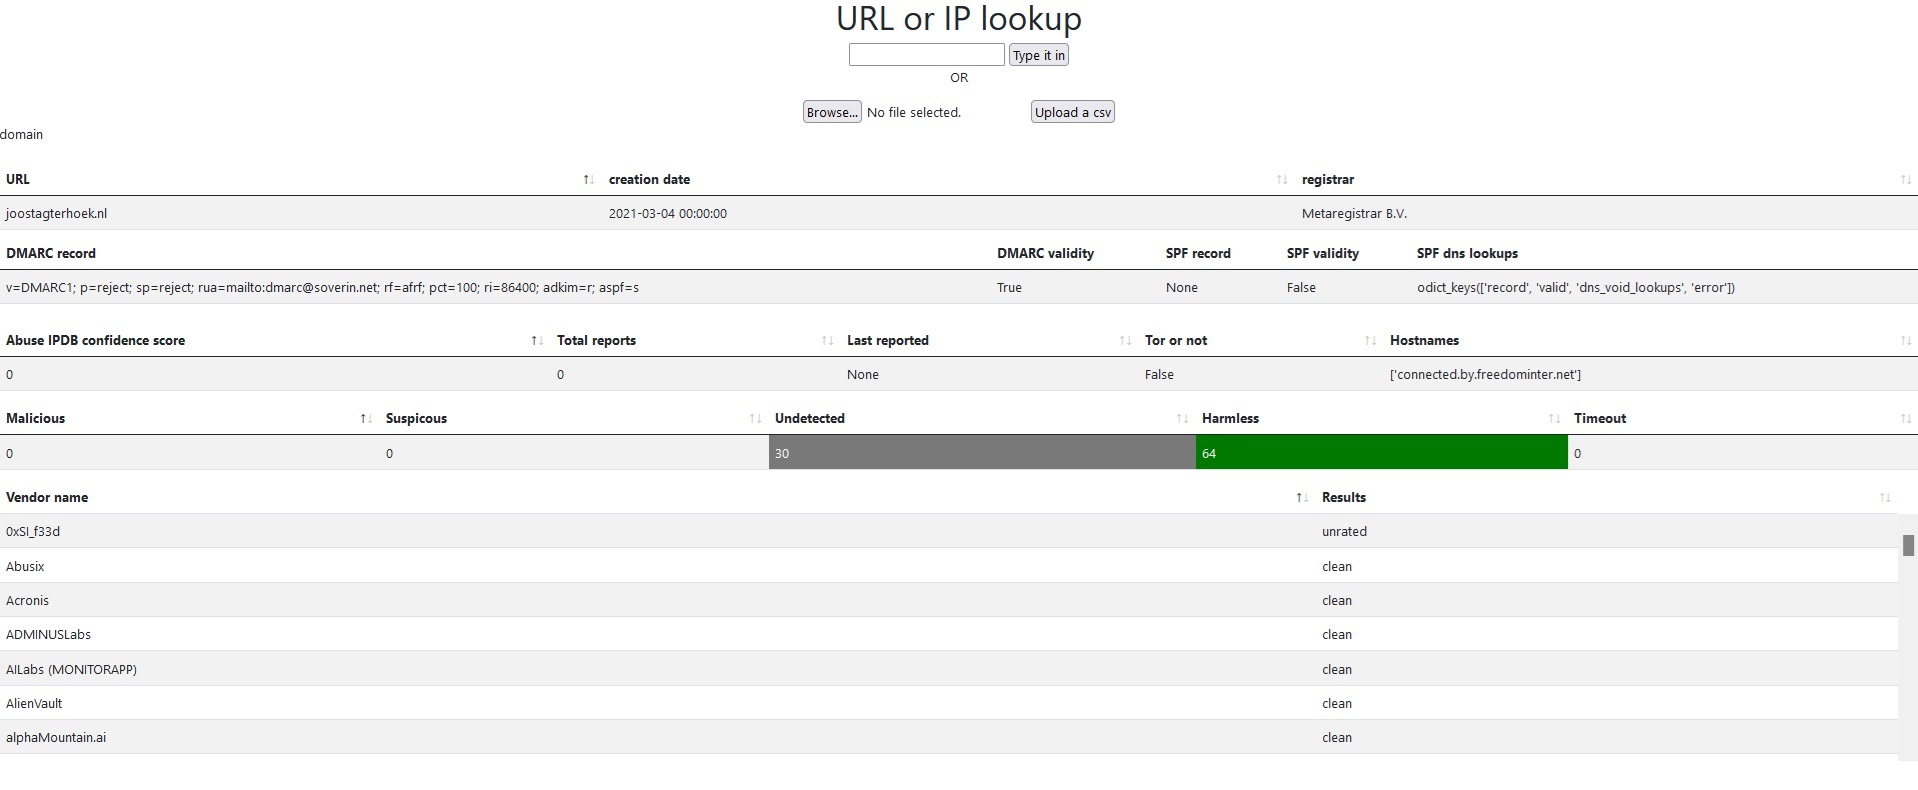Viewport: 1918px width, 790px height.
Task: Click the Harmless column header
Action: pyautogui.click(x=1230, y=419)
